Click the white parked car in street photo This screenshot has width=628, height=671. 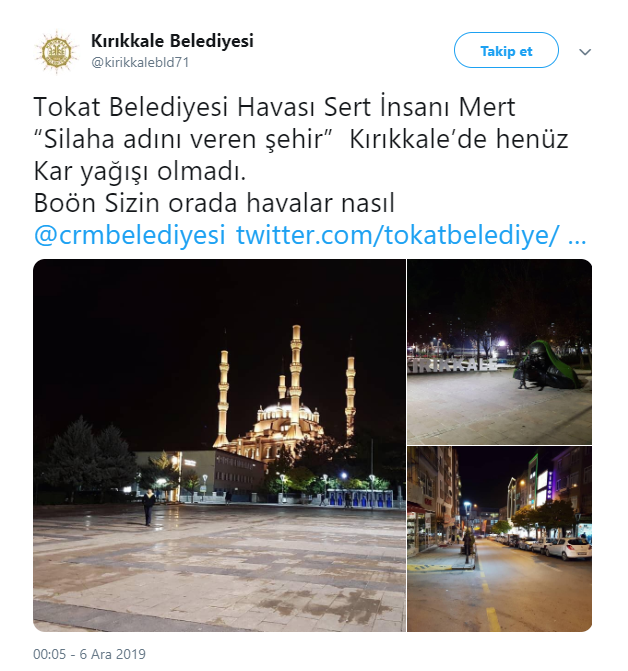tap(569, 549)
